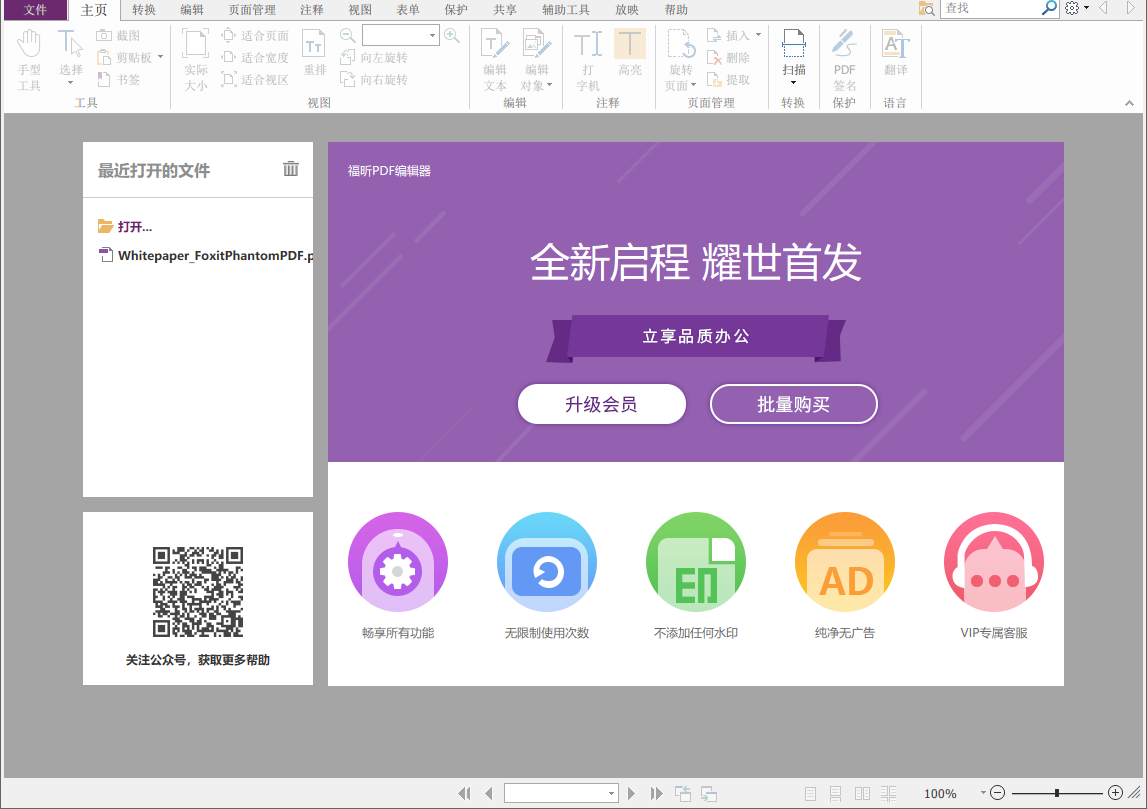Switch to the Convert (转换) ribbon tab

click(145, 10)
